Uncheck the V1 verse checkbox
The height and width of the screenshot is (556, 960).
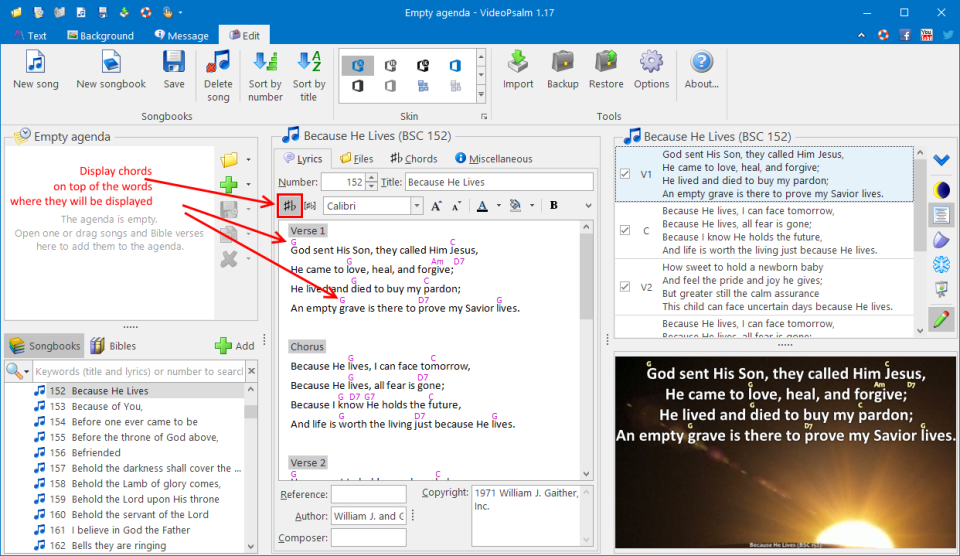tap(625, 173)
